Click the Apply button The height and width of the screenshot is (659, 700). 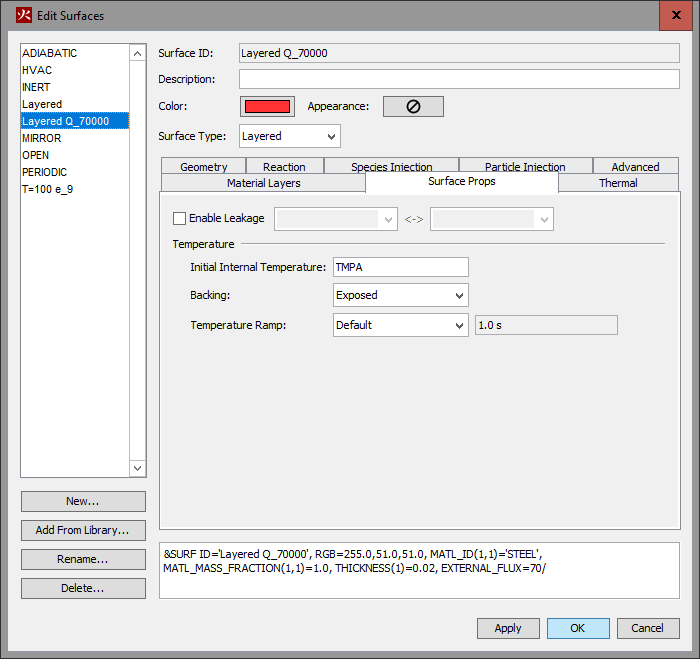(508, 628)
